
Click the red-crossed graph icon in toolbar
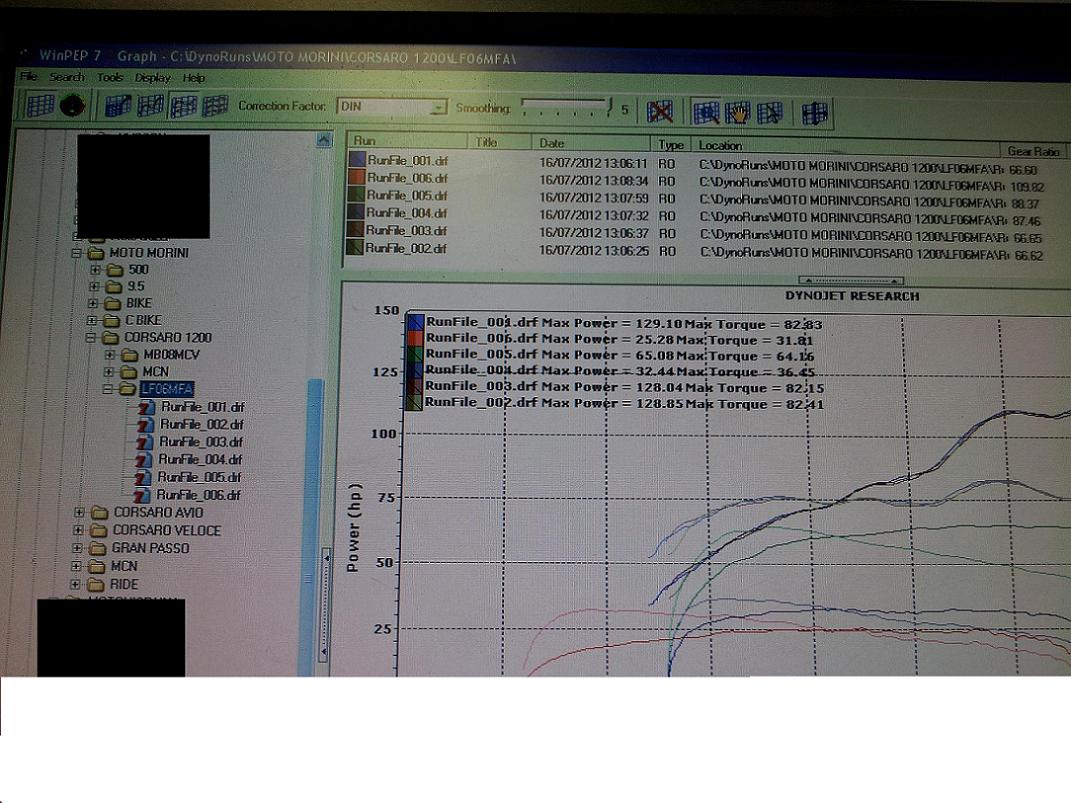[660, 111]
